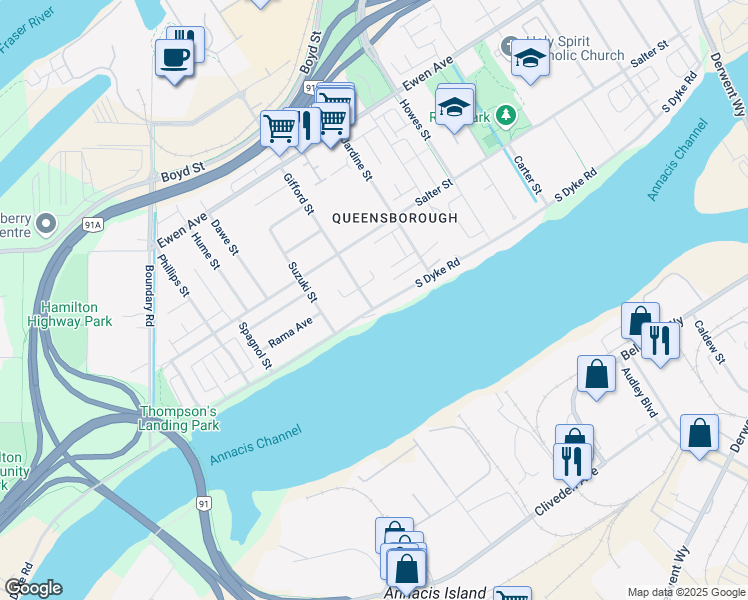Click the Queensborough neighborhood label
The width and height of the screenshot is (748, 600).
tap(395, 218)
